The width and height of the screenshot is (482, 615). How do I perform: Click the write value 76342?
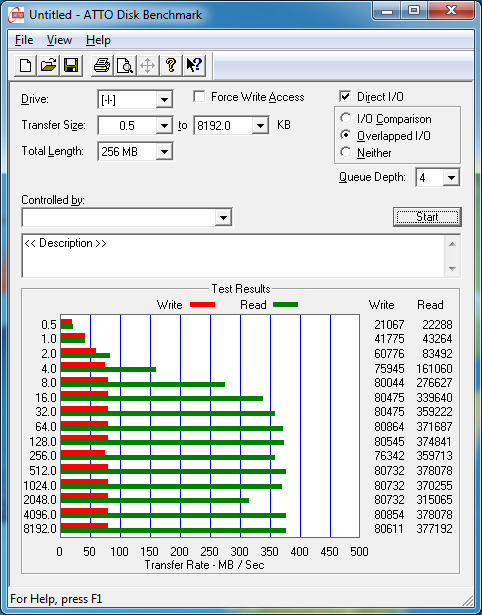(x=389, y=456)
